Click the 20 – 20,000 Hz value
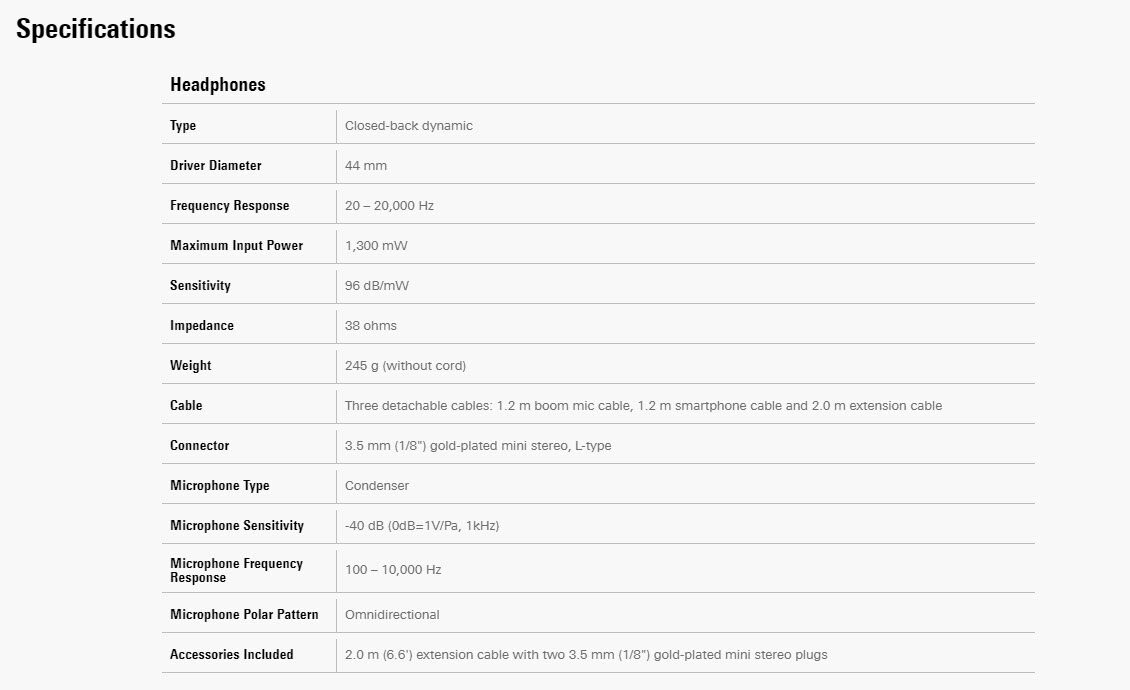 tap(389, 206)
